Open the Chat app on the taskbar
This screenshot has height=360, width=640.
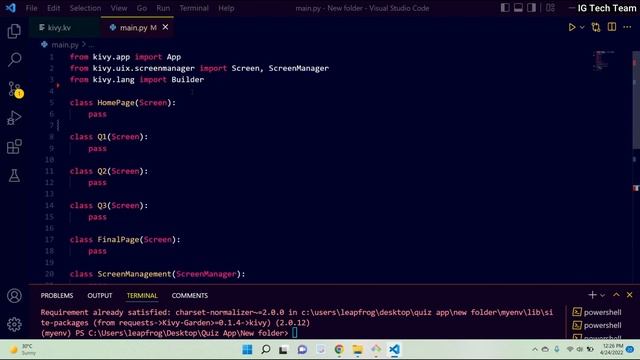click(302, 349)
